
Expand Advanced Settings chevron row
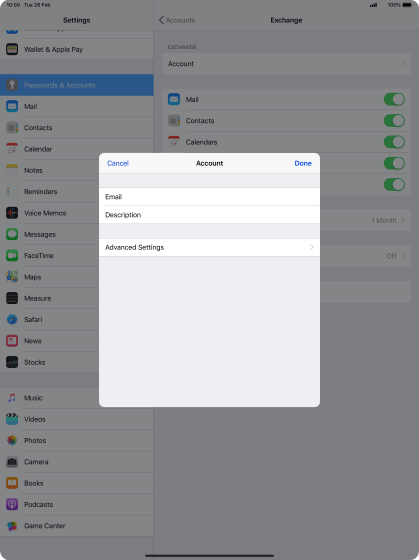(x=209, y=247)
